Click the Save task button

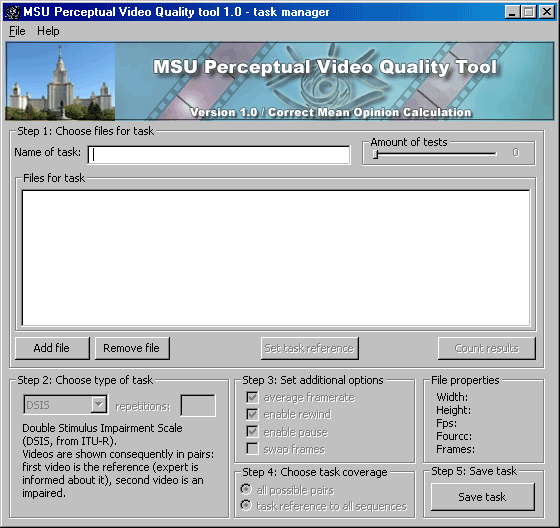click(482, 497)
